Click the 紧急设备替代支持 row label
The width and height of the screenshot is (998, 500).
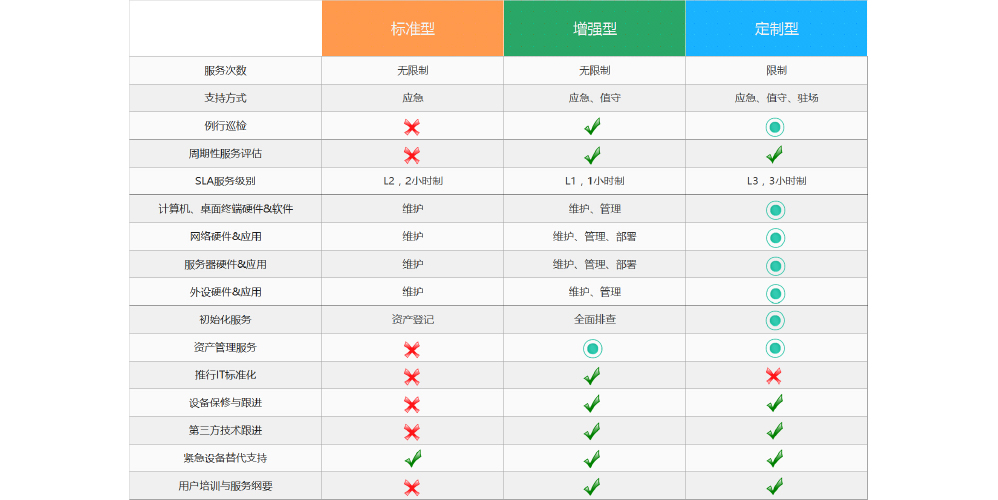[x=225, y=458]
